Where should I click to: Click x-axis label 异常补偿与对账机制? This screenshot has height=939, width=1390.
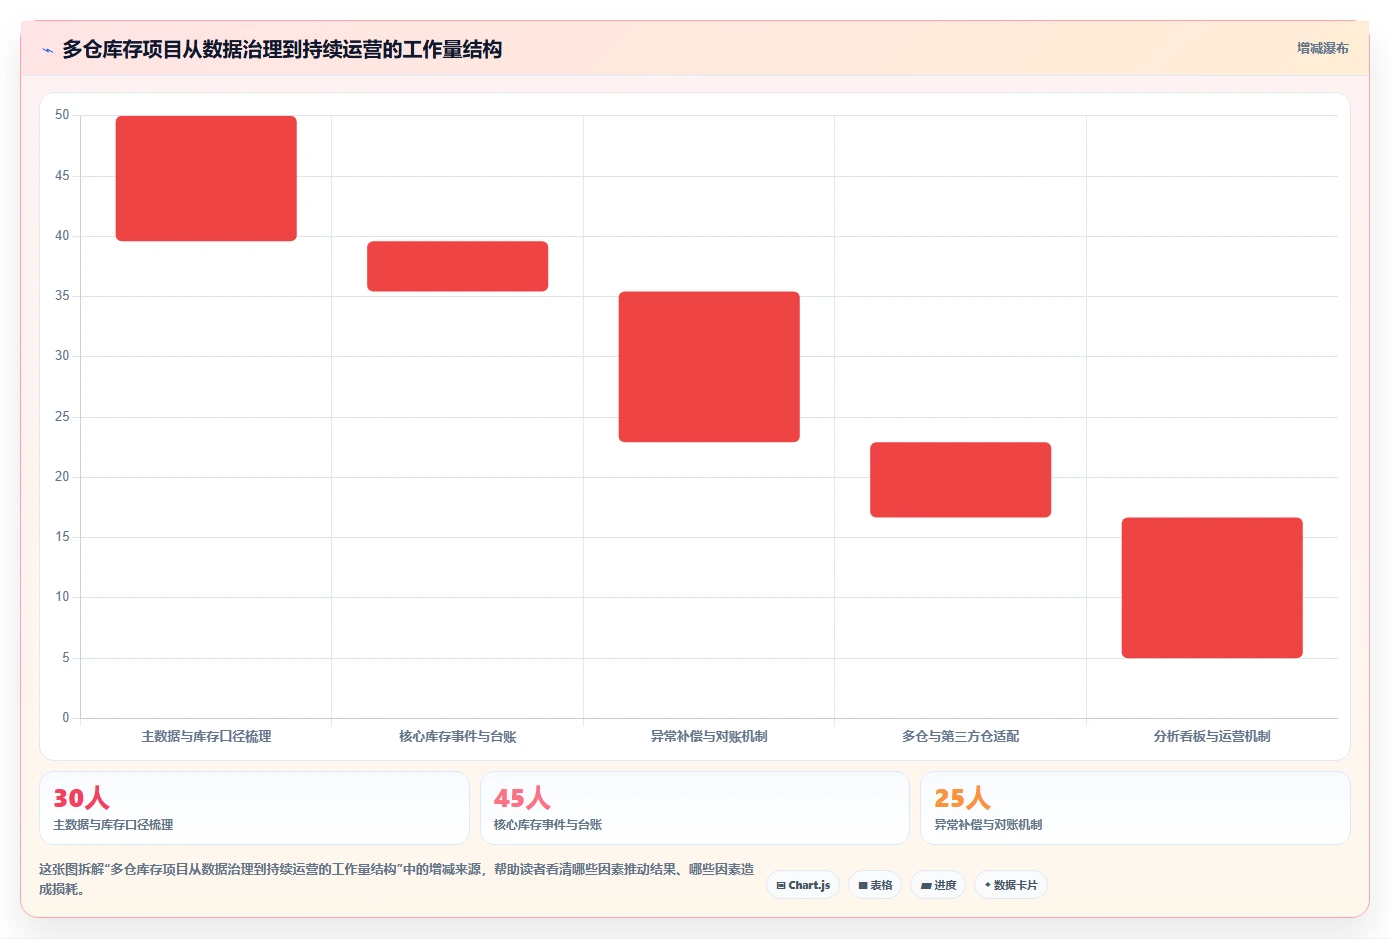point(709,736)
